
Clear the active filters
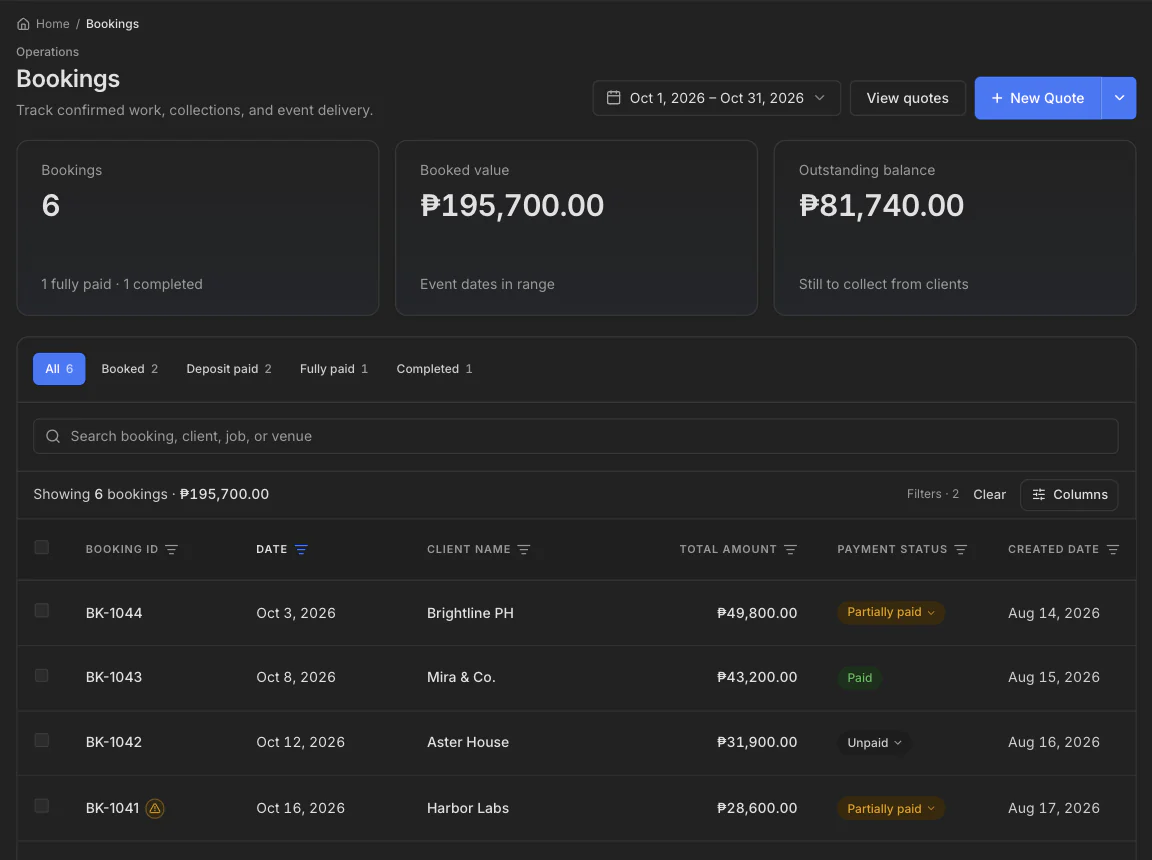[989, 494]
